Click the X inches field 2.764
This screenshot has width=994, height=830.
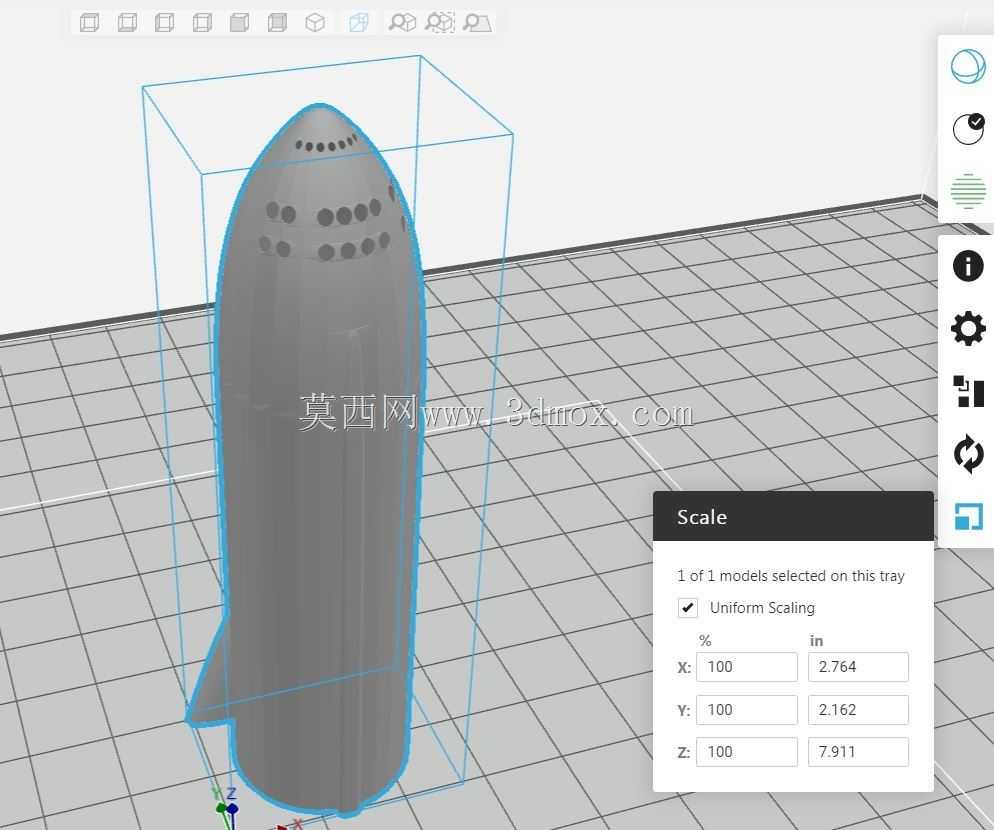(858, 667)
